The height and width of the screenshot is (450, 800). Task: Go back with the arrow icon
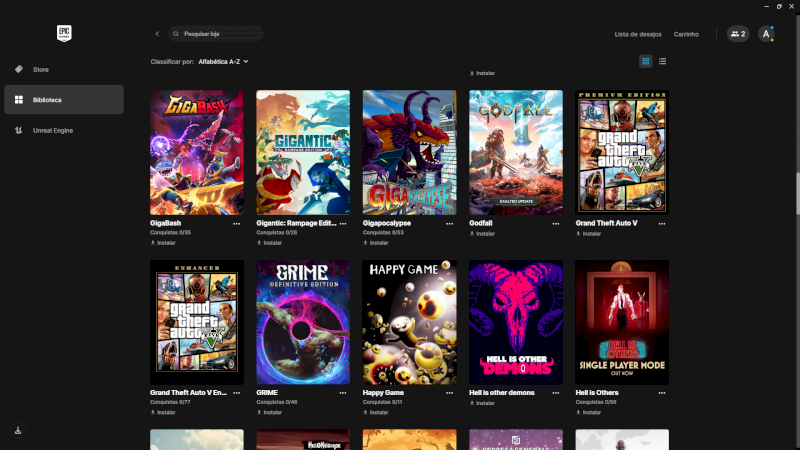coord(157,34)
